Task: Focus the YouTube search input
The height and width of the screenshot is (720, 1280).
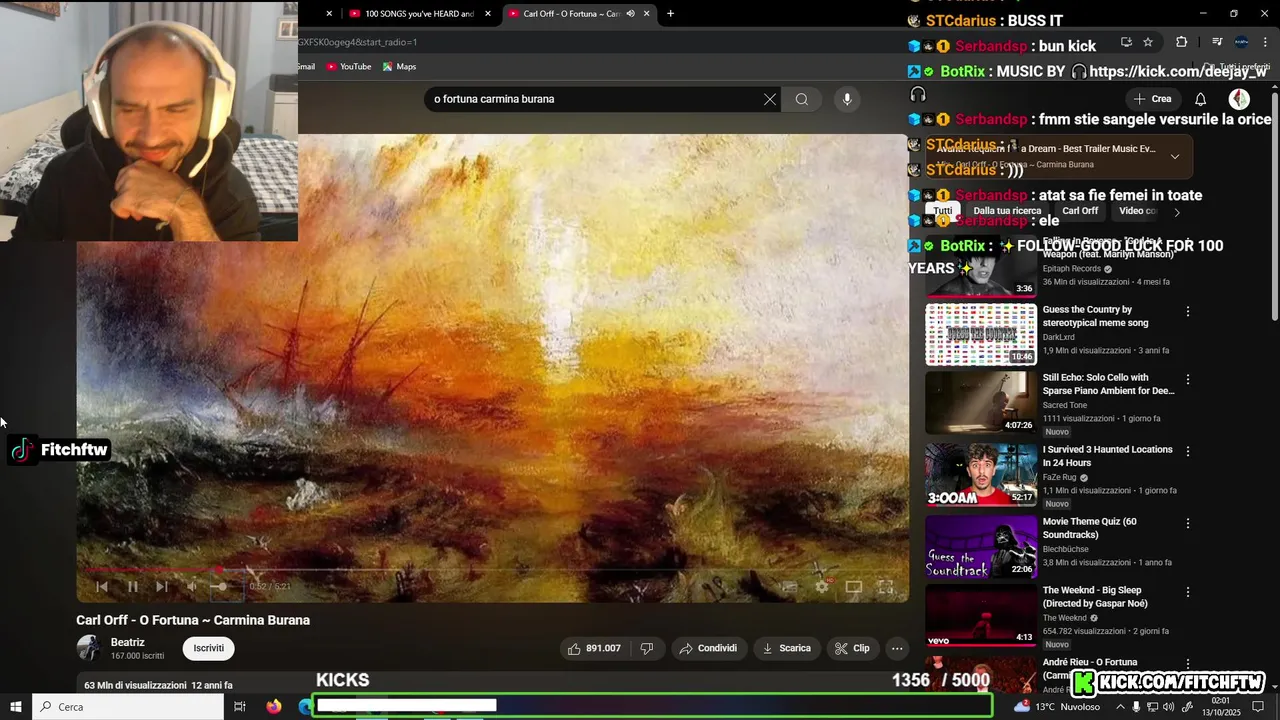Action: coord(595,99)
